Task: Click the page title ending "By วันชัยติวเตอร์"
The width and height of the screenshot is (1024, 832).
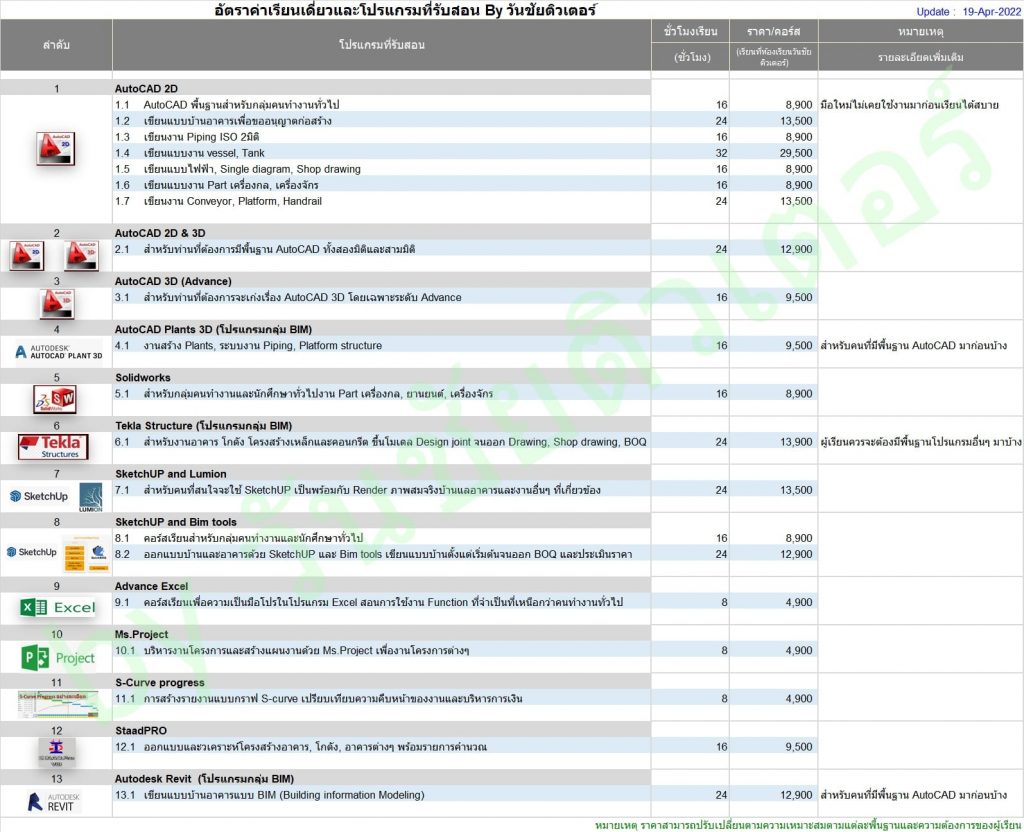Action: (x=405, y=10)
